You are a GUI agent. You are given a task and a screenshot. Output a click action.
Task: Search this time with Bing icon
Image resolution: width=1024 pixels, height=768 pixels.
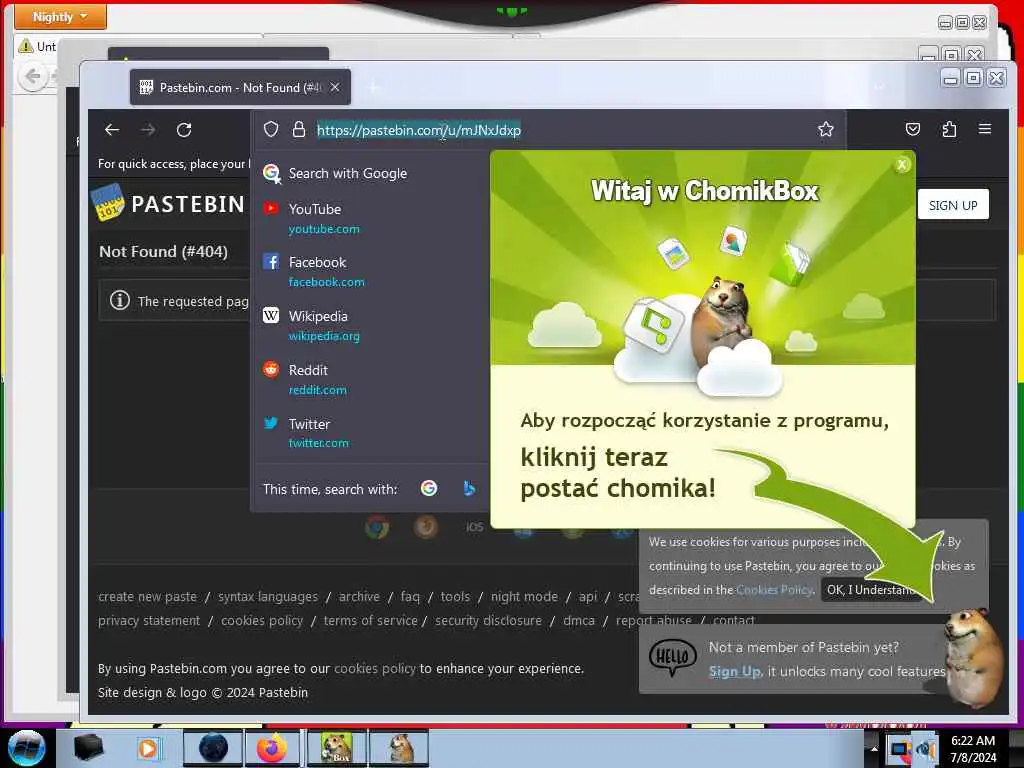(469, 488)
